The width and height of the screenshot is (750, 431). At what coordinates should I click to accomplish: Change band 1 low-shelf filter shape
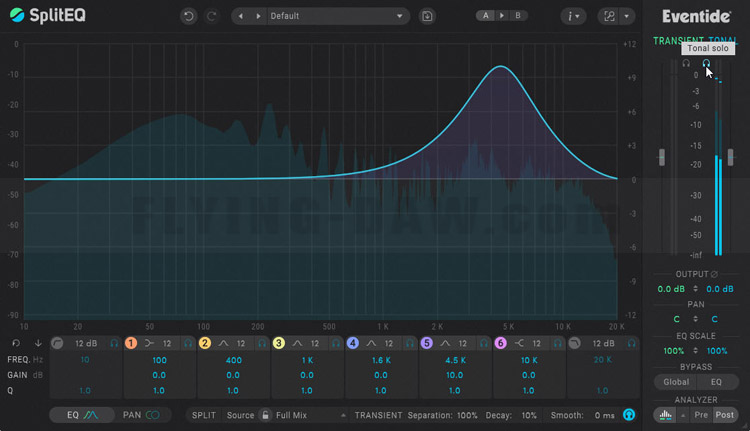pos(149,343)
